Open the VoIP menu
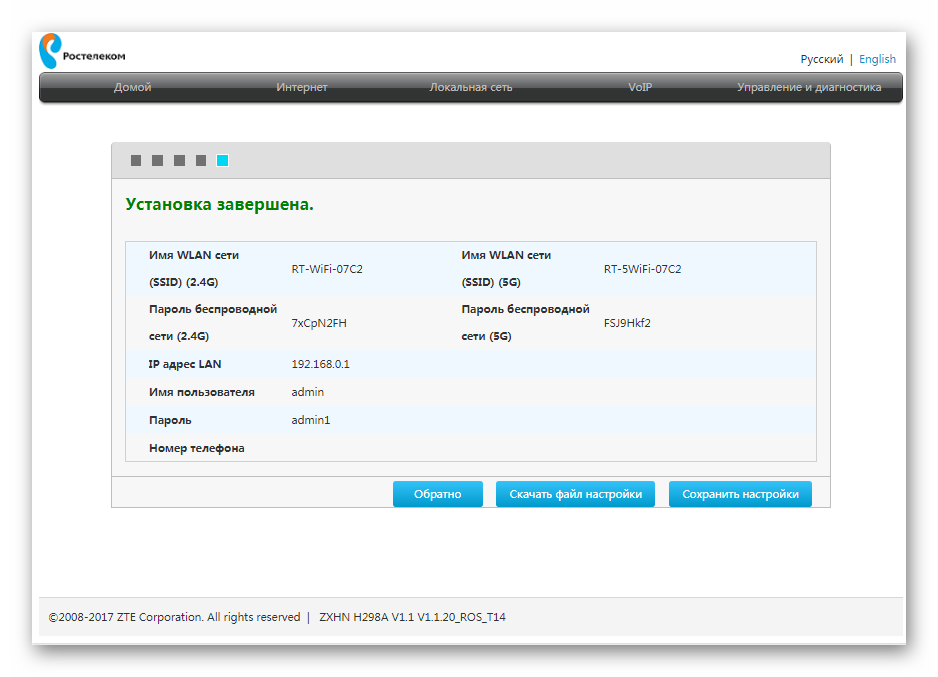Screen dimensions: 938x677 (x=640, y=87)
